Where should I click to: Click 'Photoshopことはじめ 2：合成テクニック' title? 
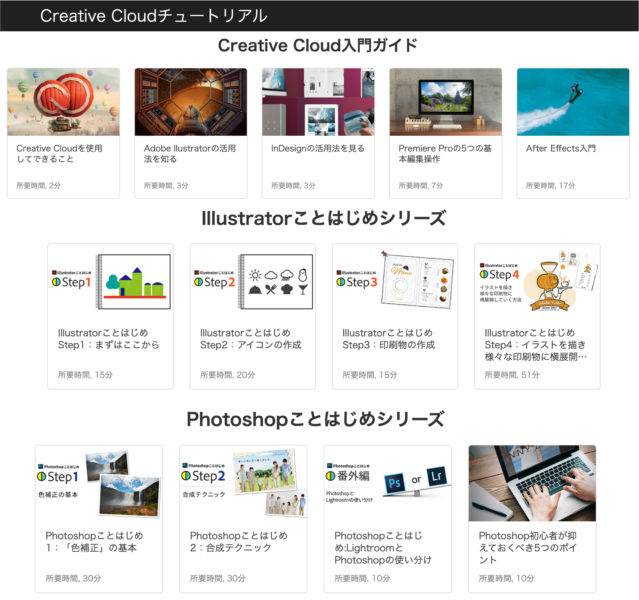[239, 542]
